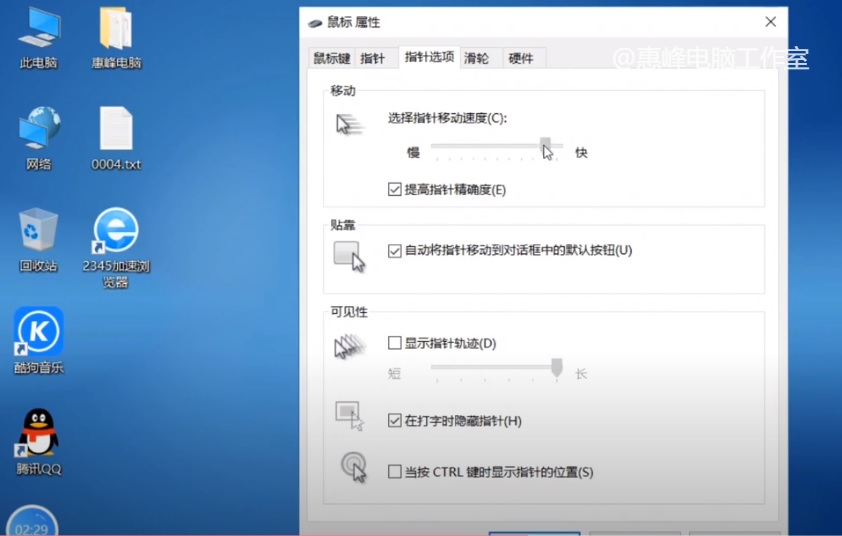The image size is (842, 536).
Task: Click the pointer trails illustration icon
Action: coord(350,346)
